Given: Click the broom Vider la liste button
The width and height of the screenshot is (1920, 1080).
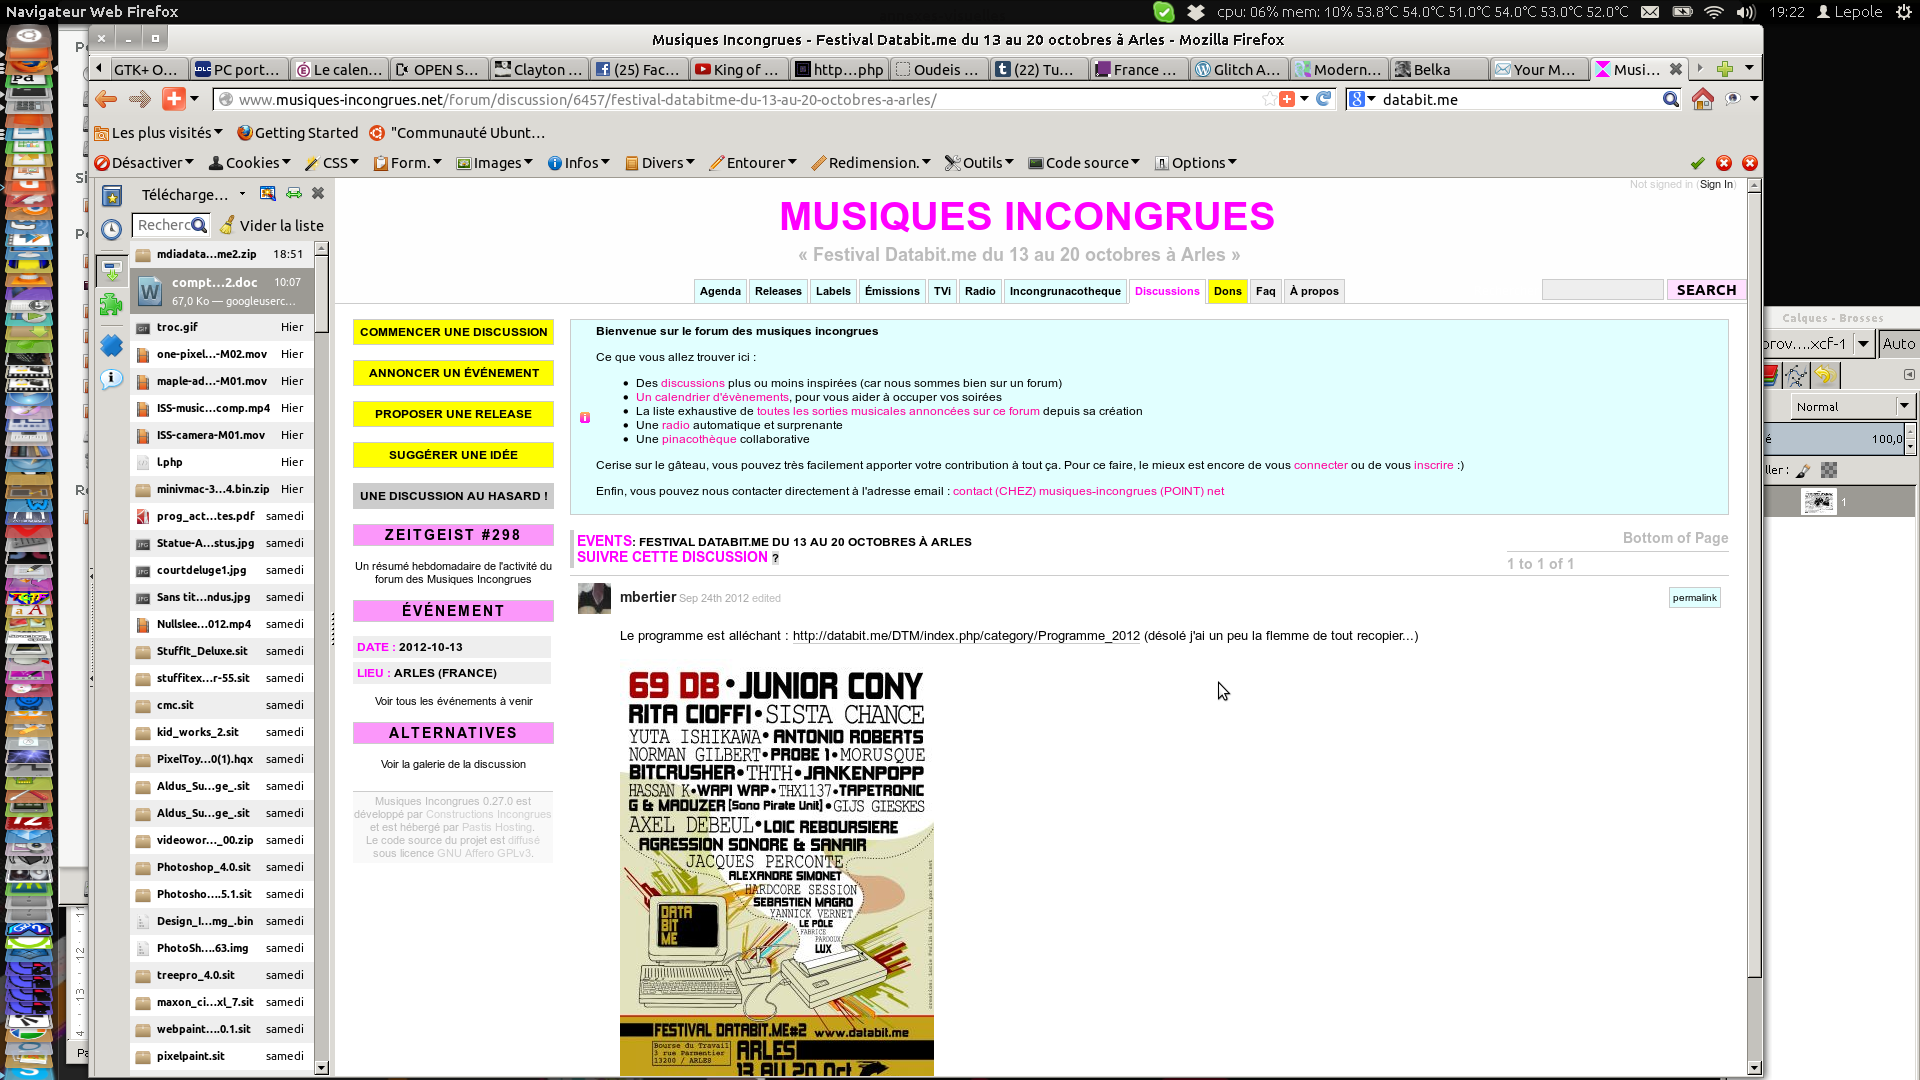Looking at the screenshot, I should [x=272, y=225].
